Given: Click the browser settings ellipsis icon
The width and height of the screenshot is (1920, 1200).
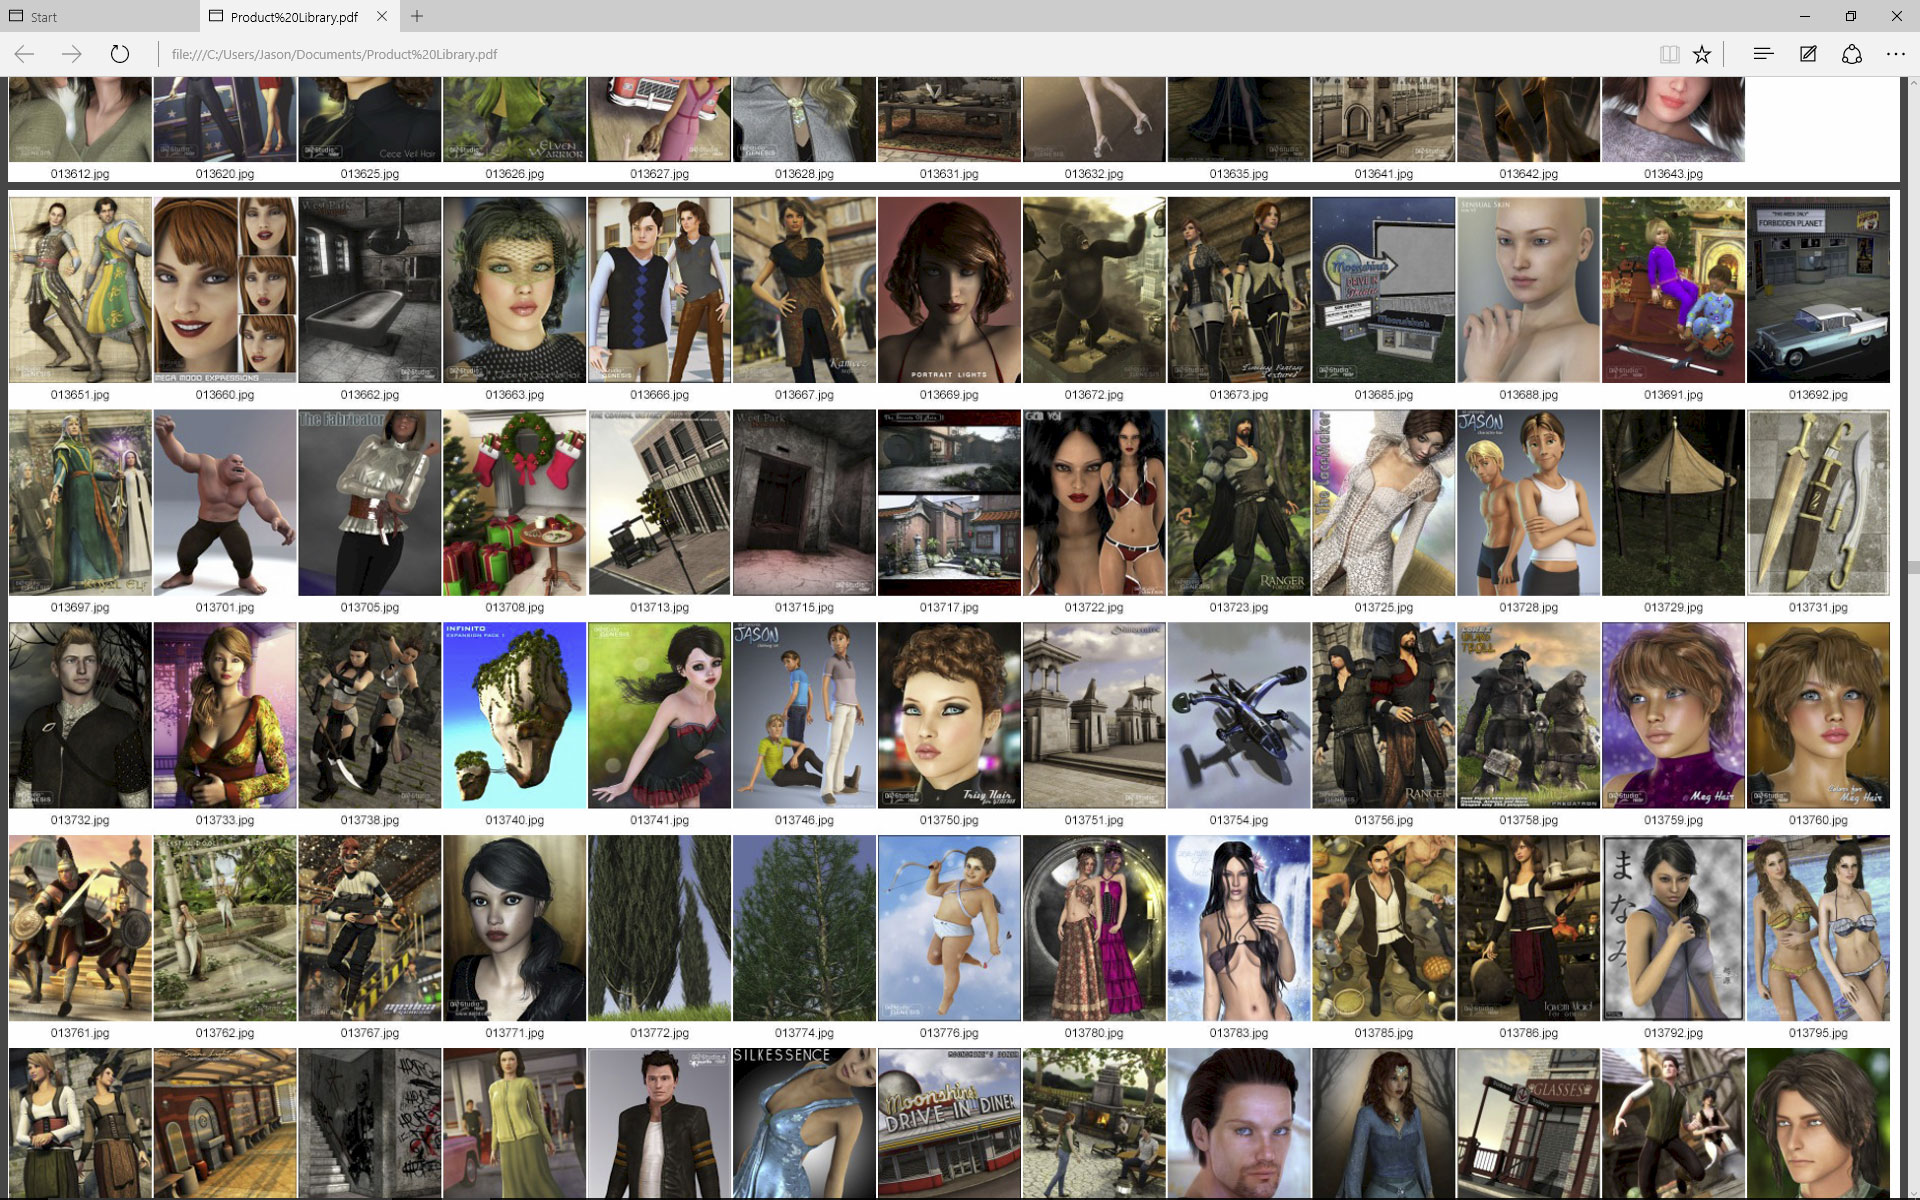Looking at the screenshot, I should [1897, 54].
